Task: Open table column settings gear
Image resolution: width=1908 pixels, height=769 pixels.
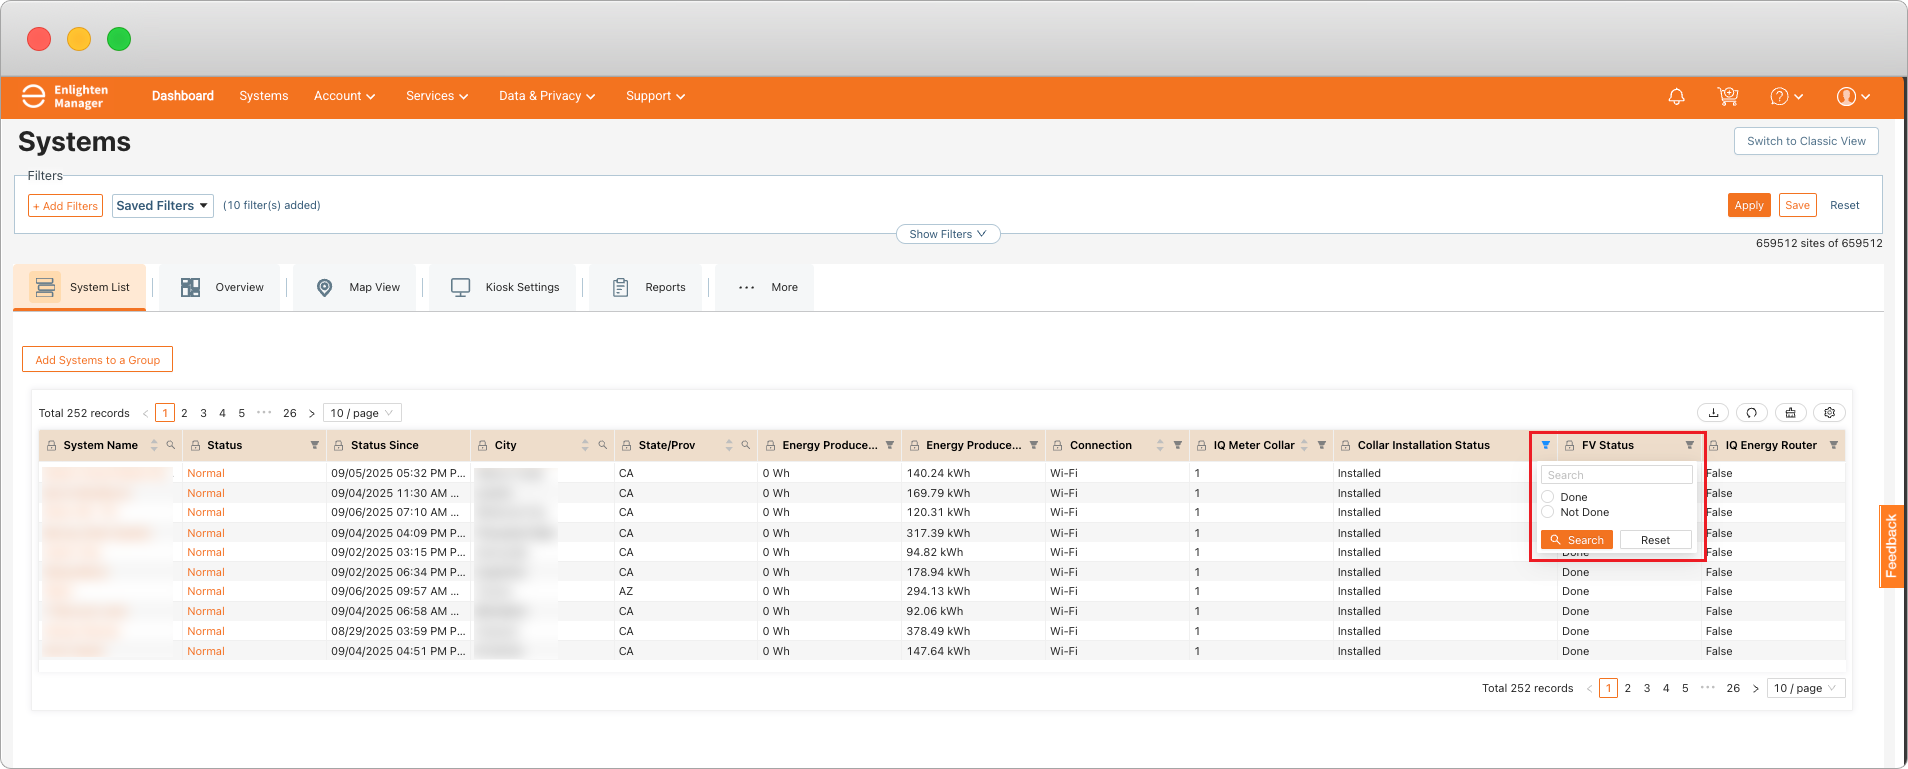Action: 1830,413
